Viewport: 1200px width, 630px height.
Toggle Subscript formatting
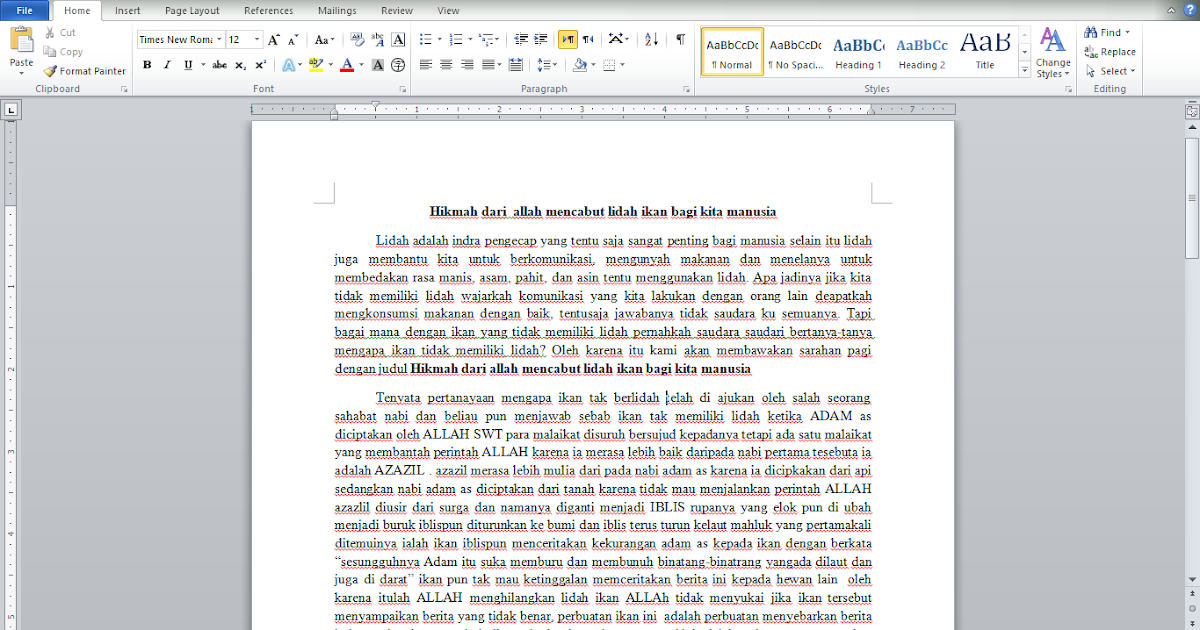pyautogui.click(x=240, y=65)
